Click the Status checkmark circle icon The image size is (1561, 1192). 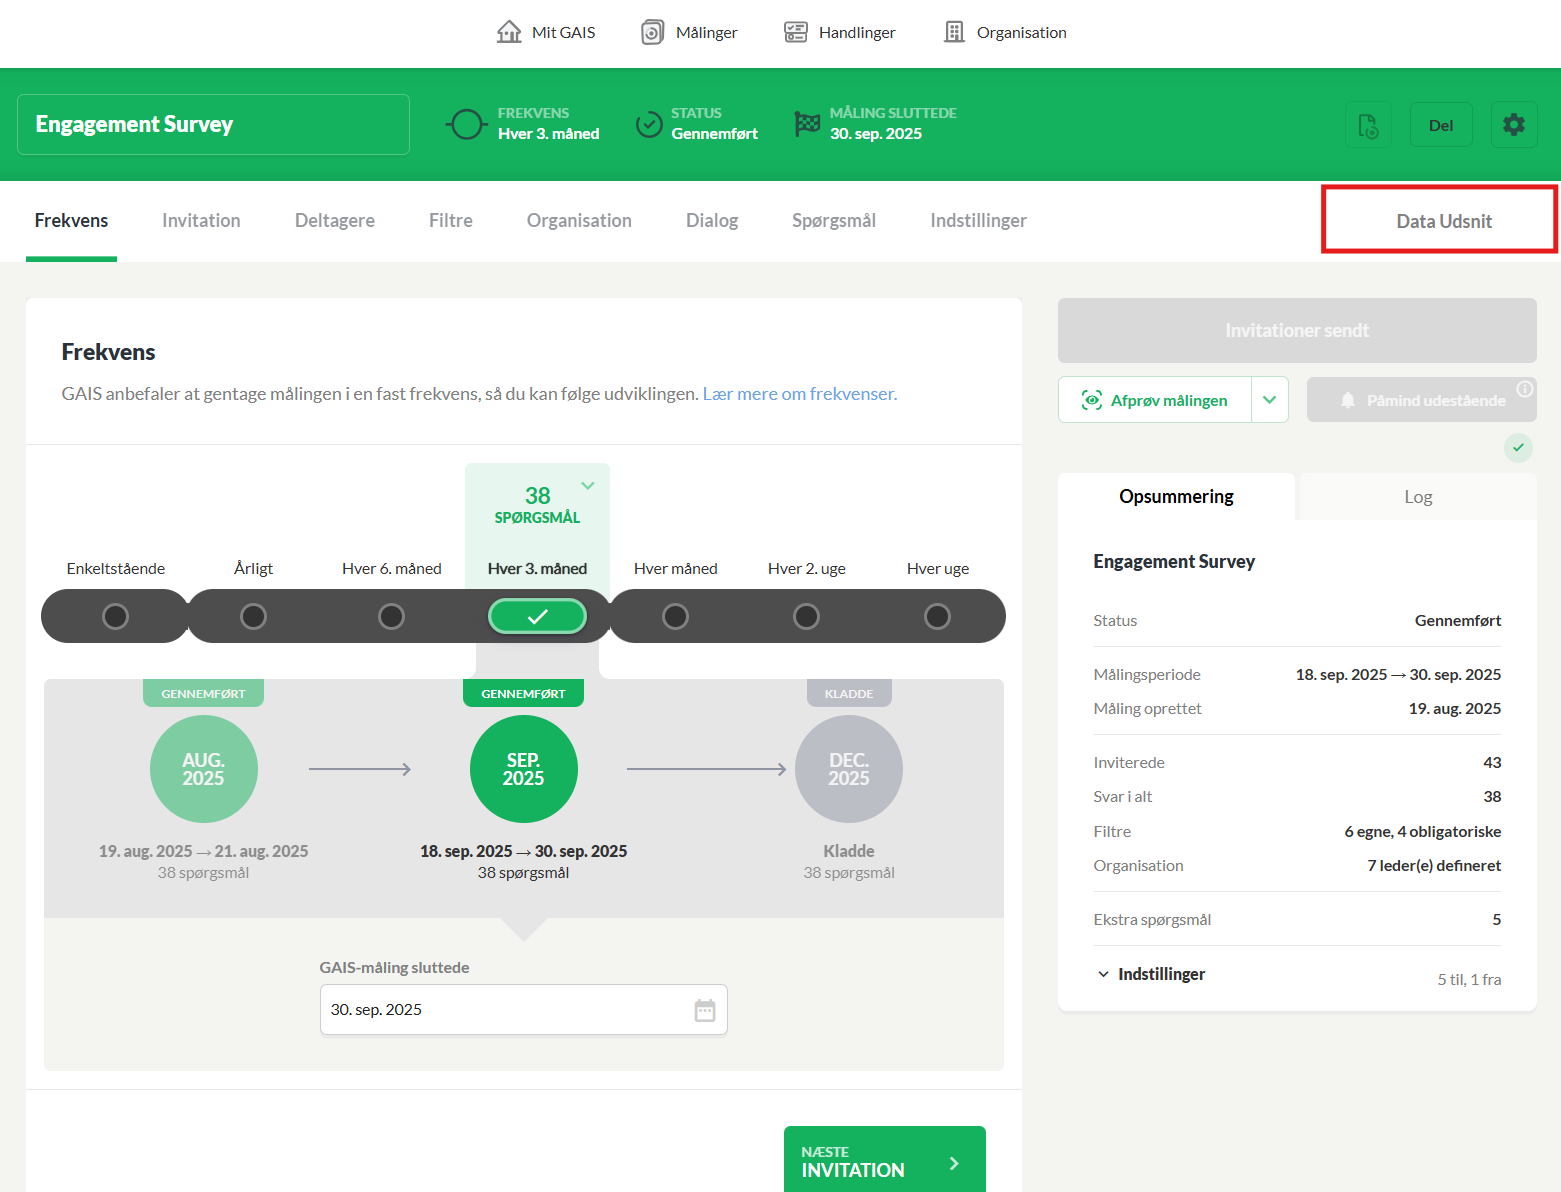(649, 124)
